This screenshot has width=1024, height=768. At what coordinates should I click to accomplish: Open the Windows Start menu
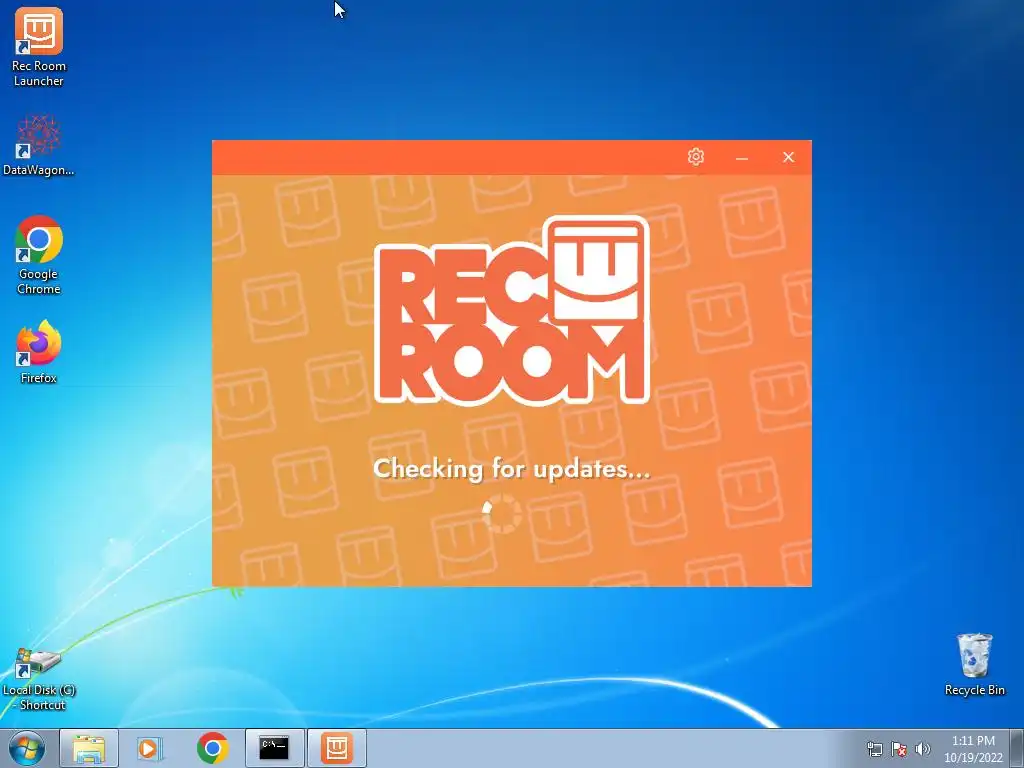[27, 748]
